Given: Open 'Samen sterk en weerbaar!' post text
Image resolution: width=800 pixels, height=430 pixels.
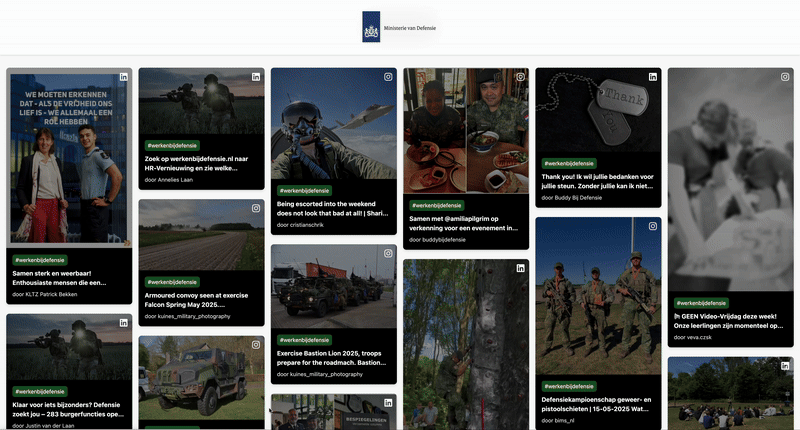Looking at the screenshot, I should pos(59,278).
